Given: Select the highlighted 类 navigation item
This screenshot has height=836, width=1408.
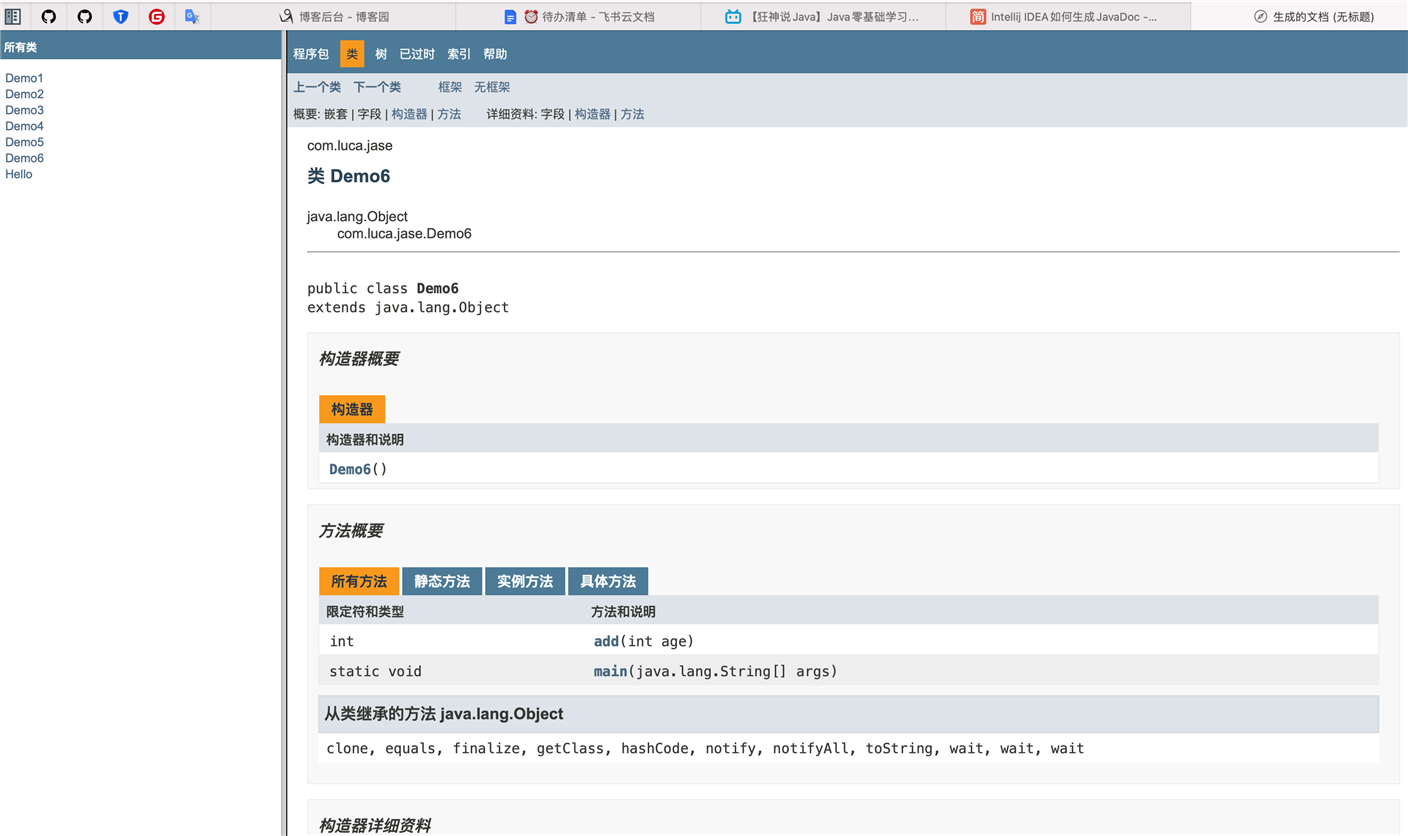Looking at the screenshot, I should coord(352,54).
